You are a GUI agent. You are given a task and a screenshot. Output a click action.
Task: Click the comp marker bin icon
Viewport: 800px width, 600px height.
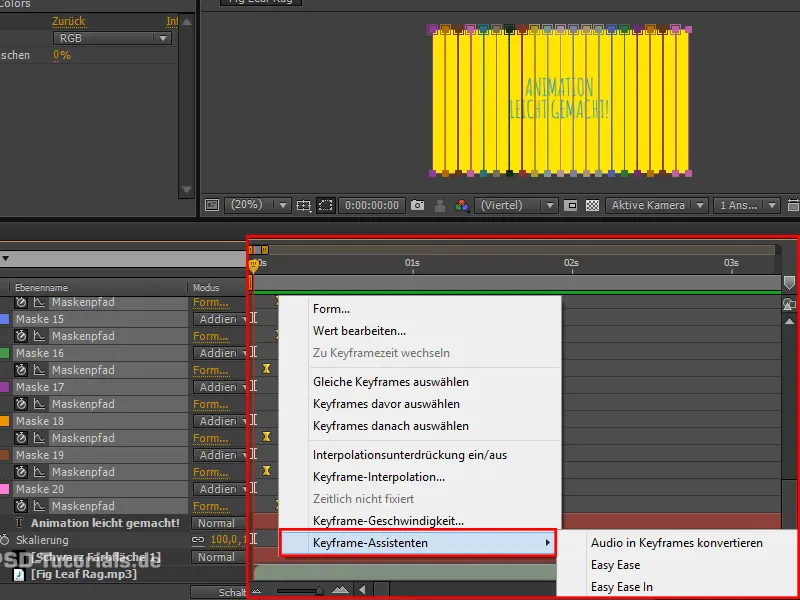tap(789, 282)
